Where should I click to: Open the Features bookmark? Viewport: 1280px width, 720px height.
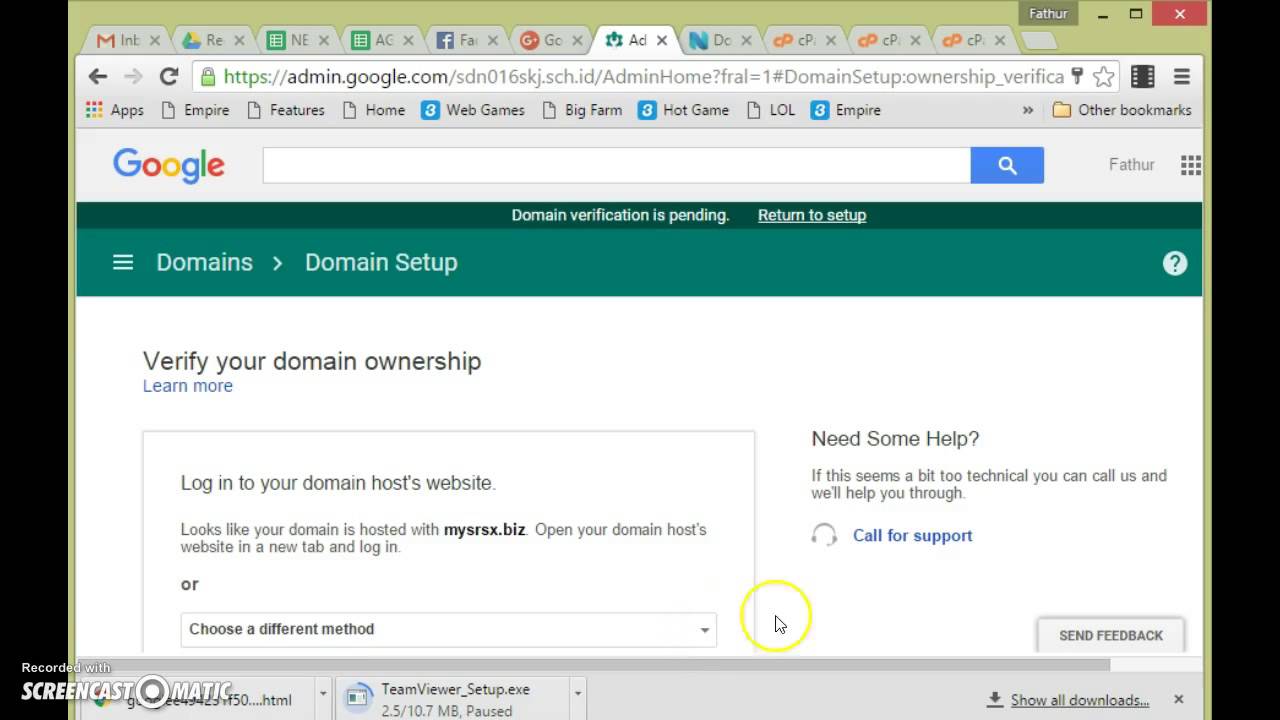pos(285,110)
